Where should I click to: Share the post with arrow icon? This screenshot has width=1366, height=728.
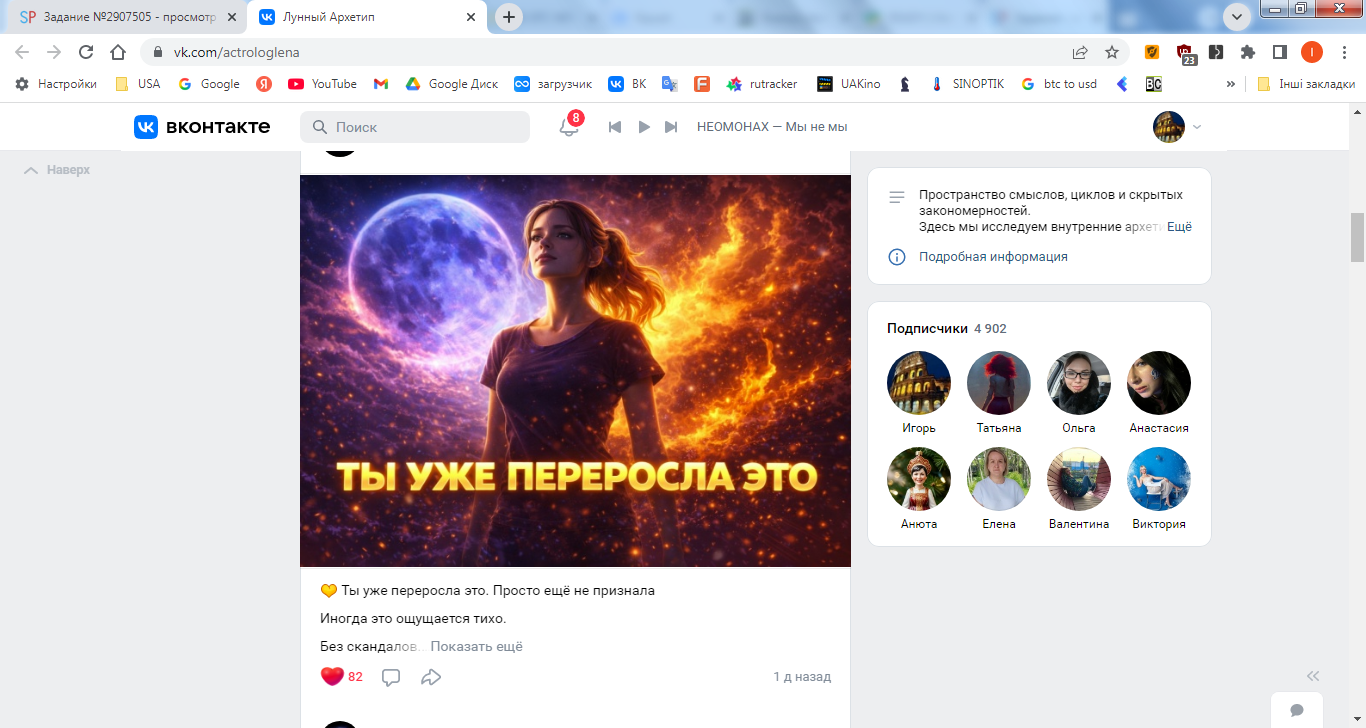click(x=431, y=677)
